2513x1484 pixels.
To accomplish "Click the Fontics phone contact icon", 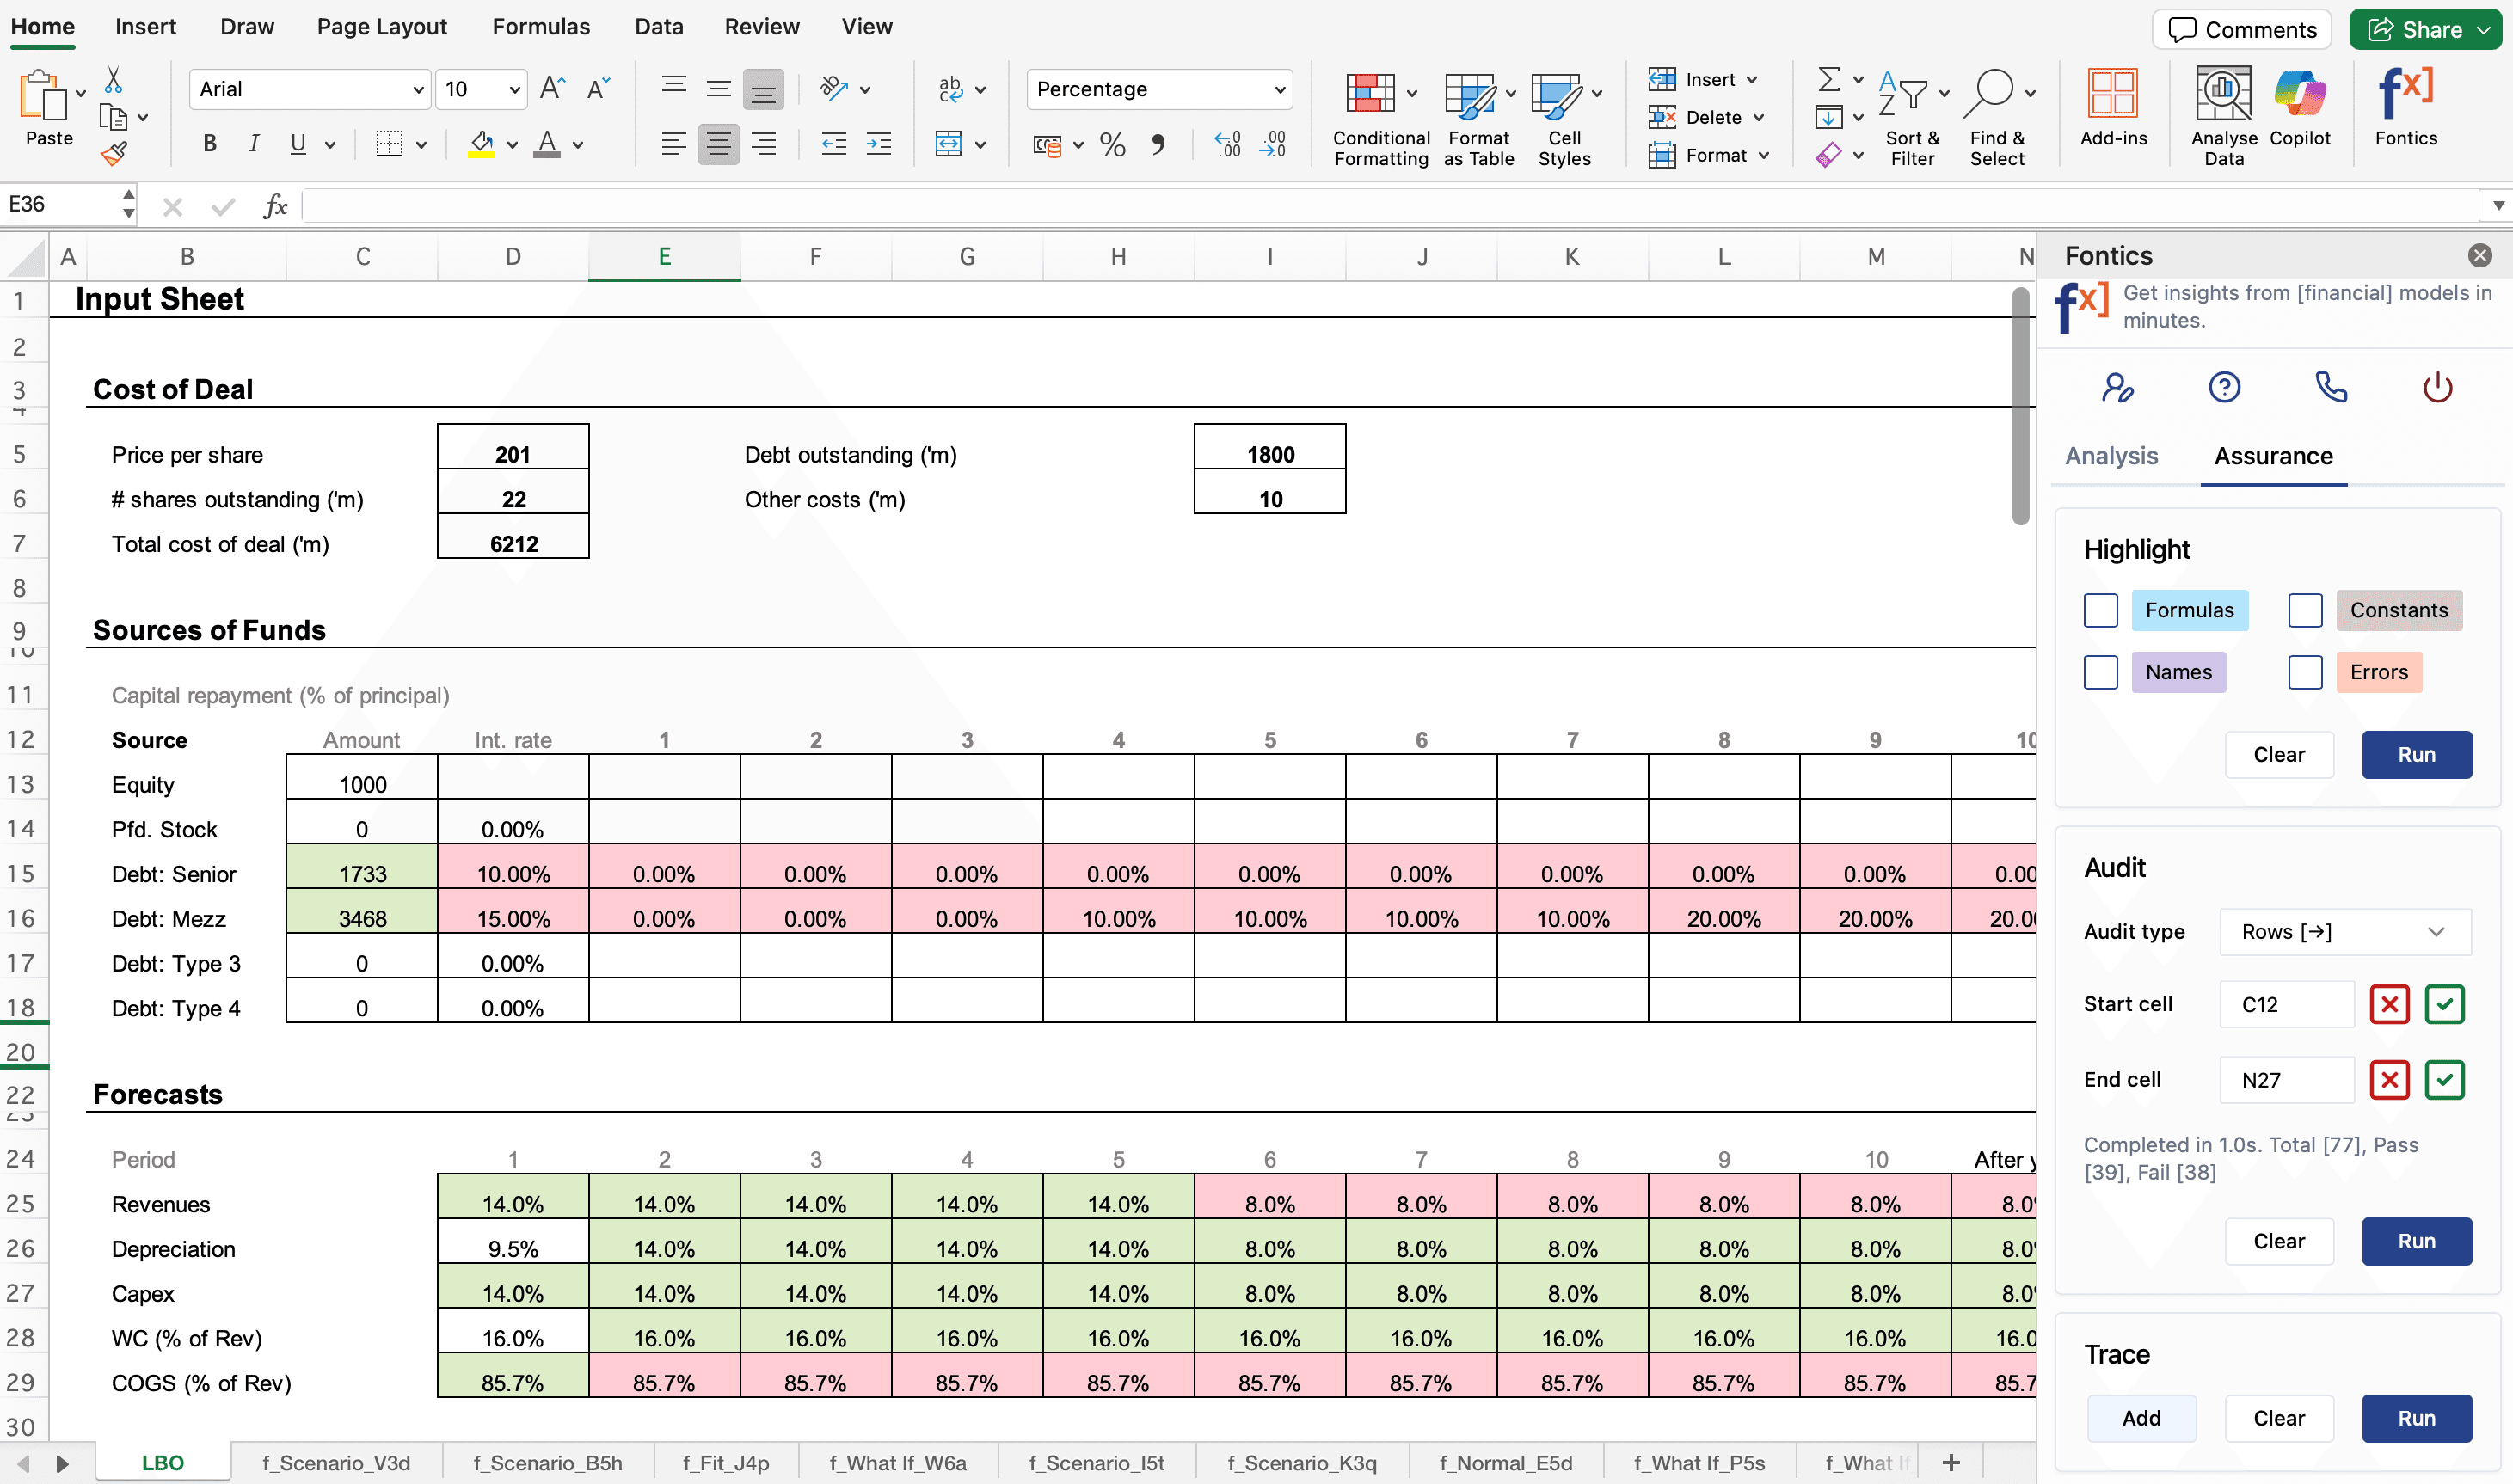I will pos(2331,387).
